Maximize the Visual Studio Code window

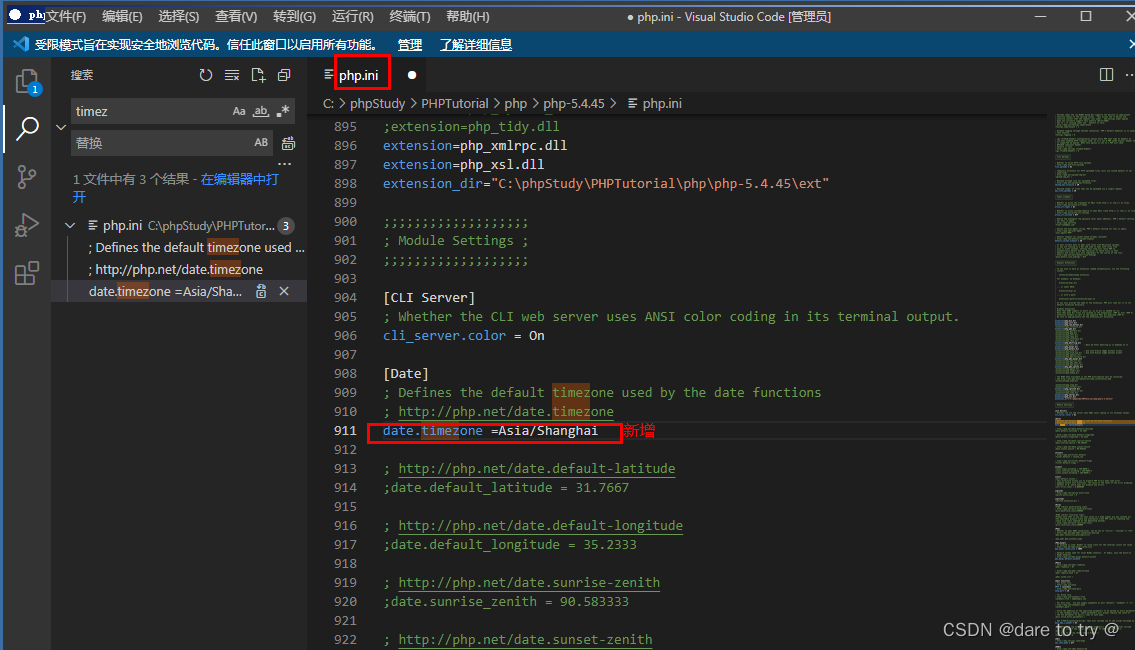click(1086, 16)
